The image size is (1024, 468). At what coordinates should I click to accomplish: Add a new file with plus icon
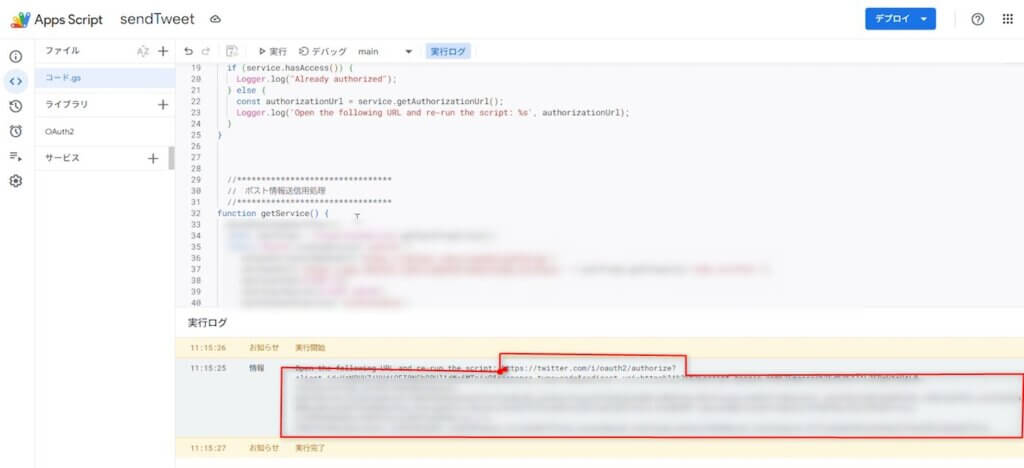[163, 51]
